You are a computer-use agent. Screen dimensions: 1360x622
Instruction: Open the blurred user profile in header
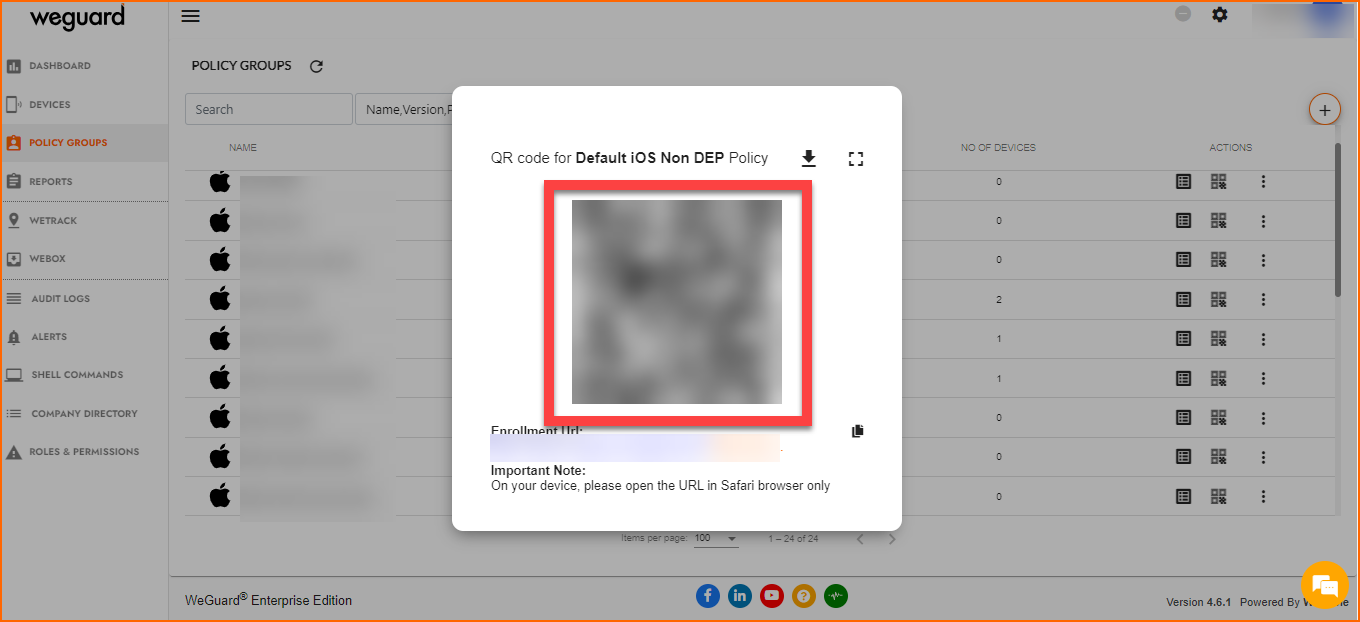[1304, 19]
